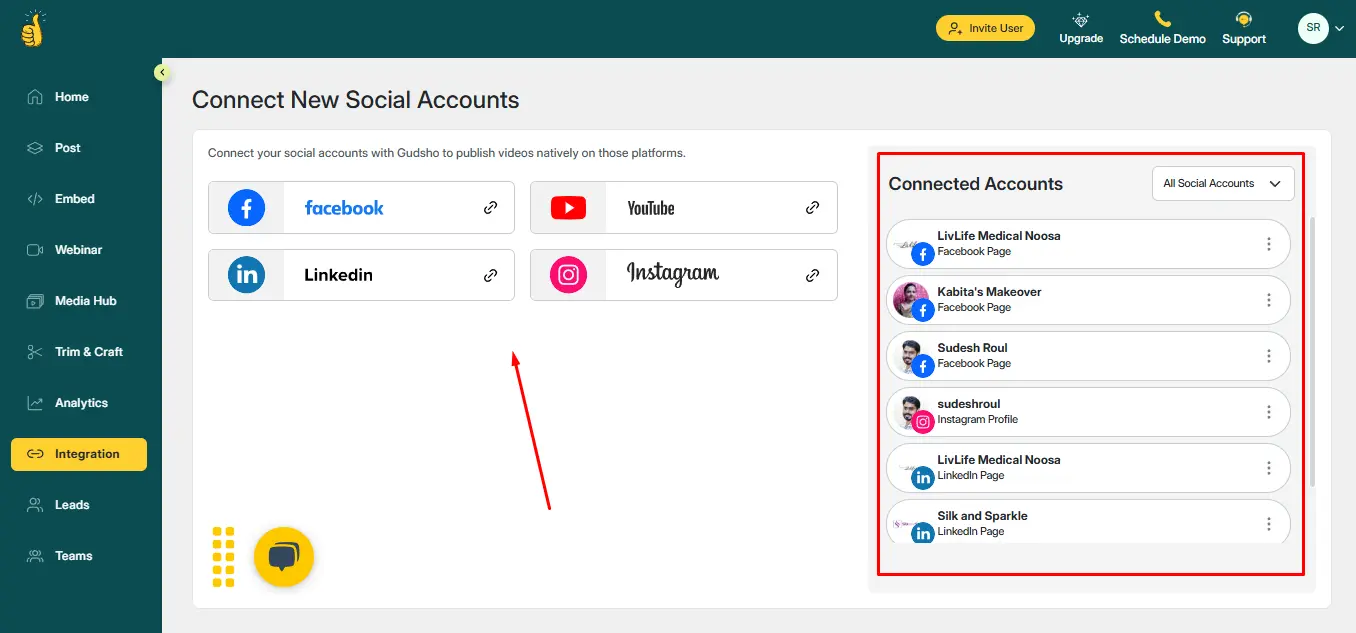Open options for LivLife Medical Noosa Facebook Page

1269,244
